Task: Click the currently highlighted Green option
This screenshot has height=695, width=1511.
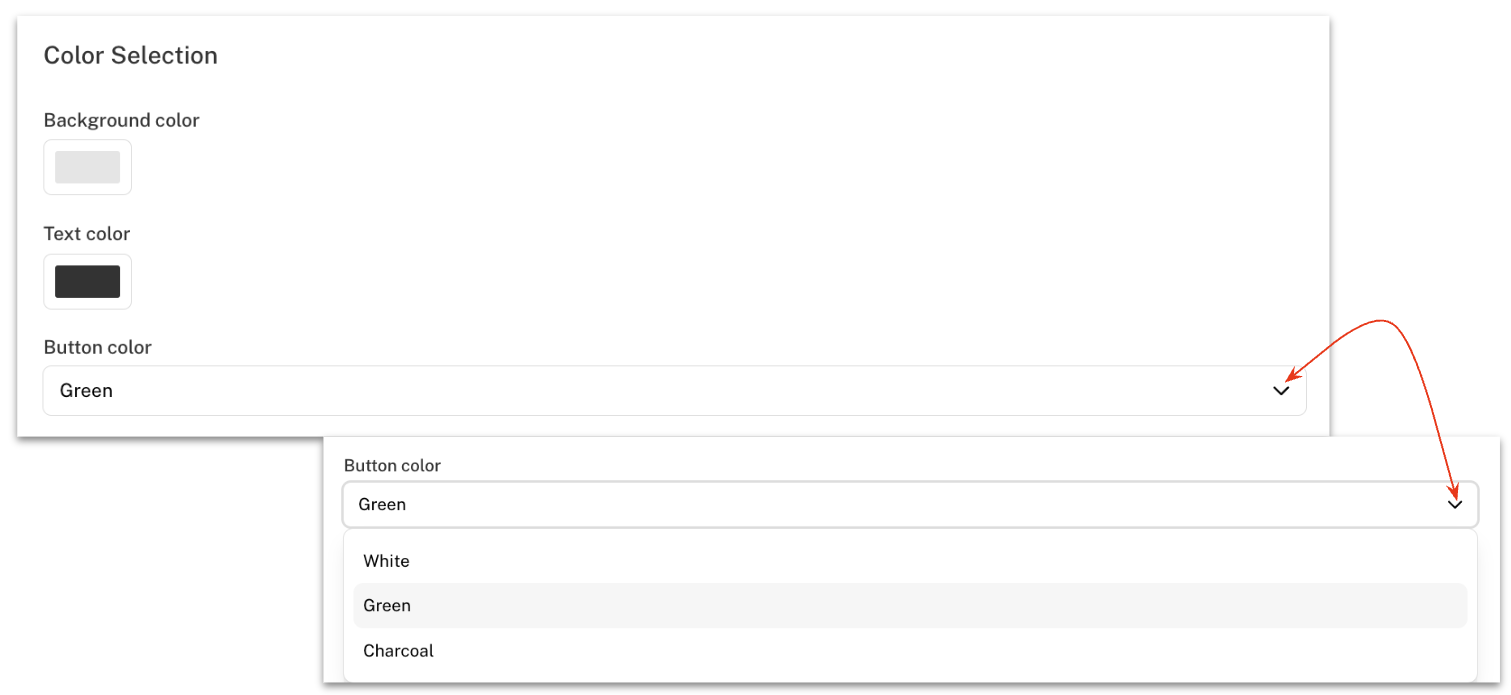Action: tap(386, 605)
